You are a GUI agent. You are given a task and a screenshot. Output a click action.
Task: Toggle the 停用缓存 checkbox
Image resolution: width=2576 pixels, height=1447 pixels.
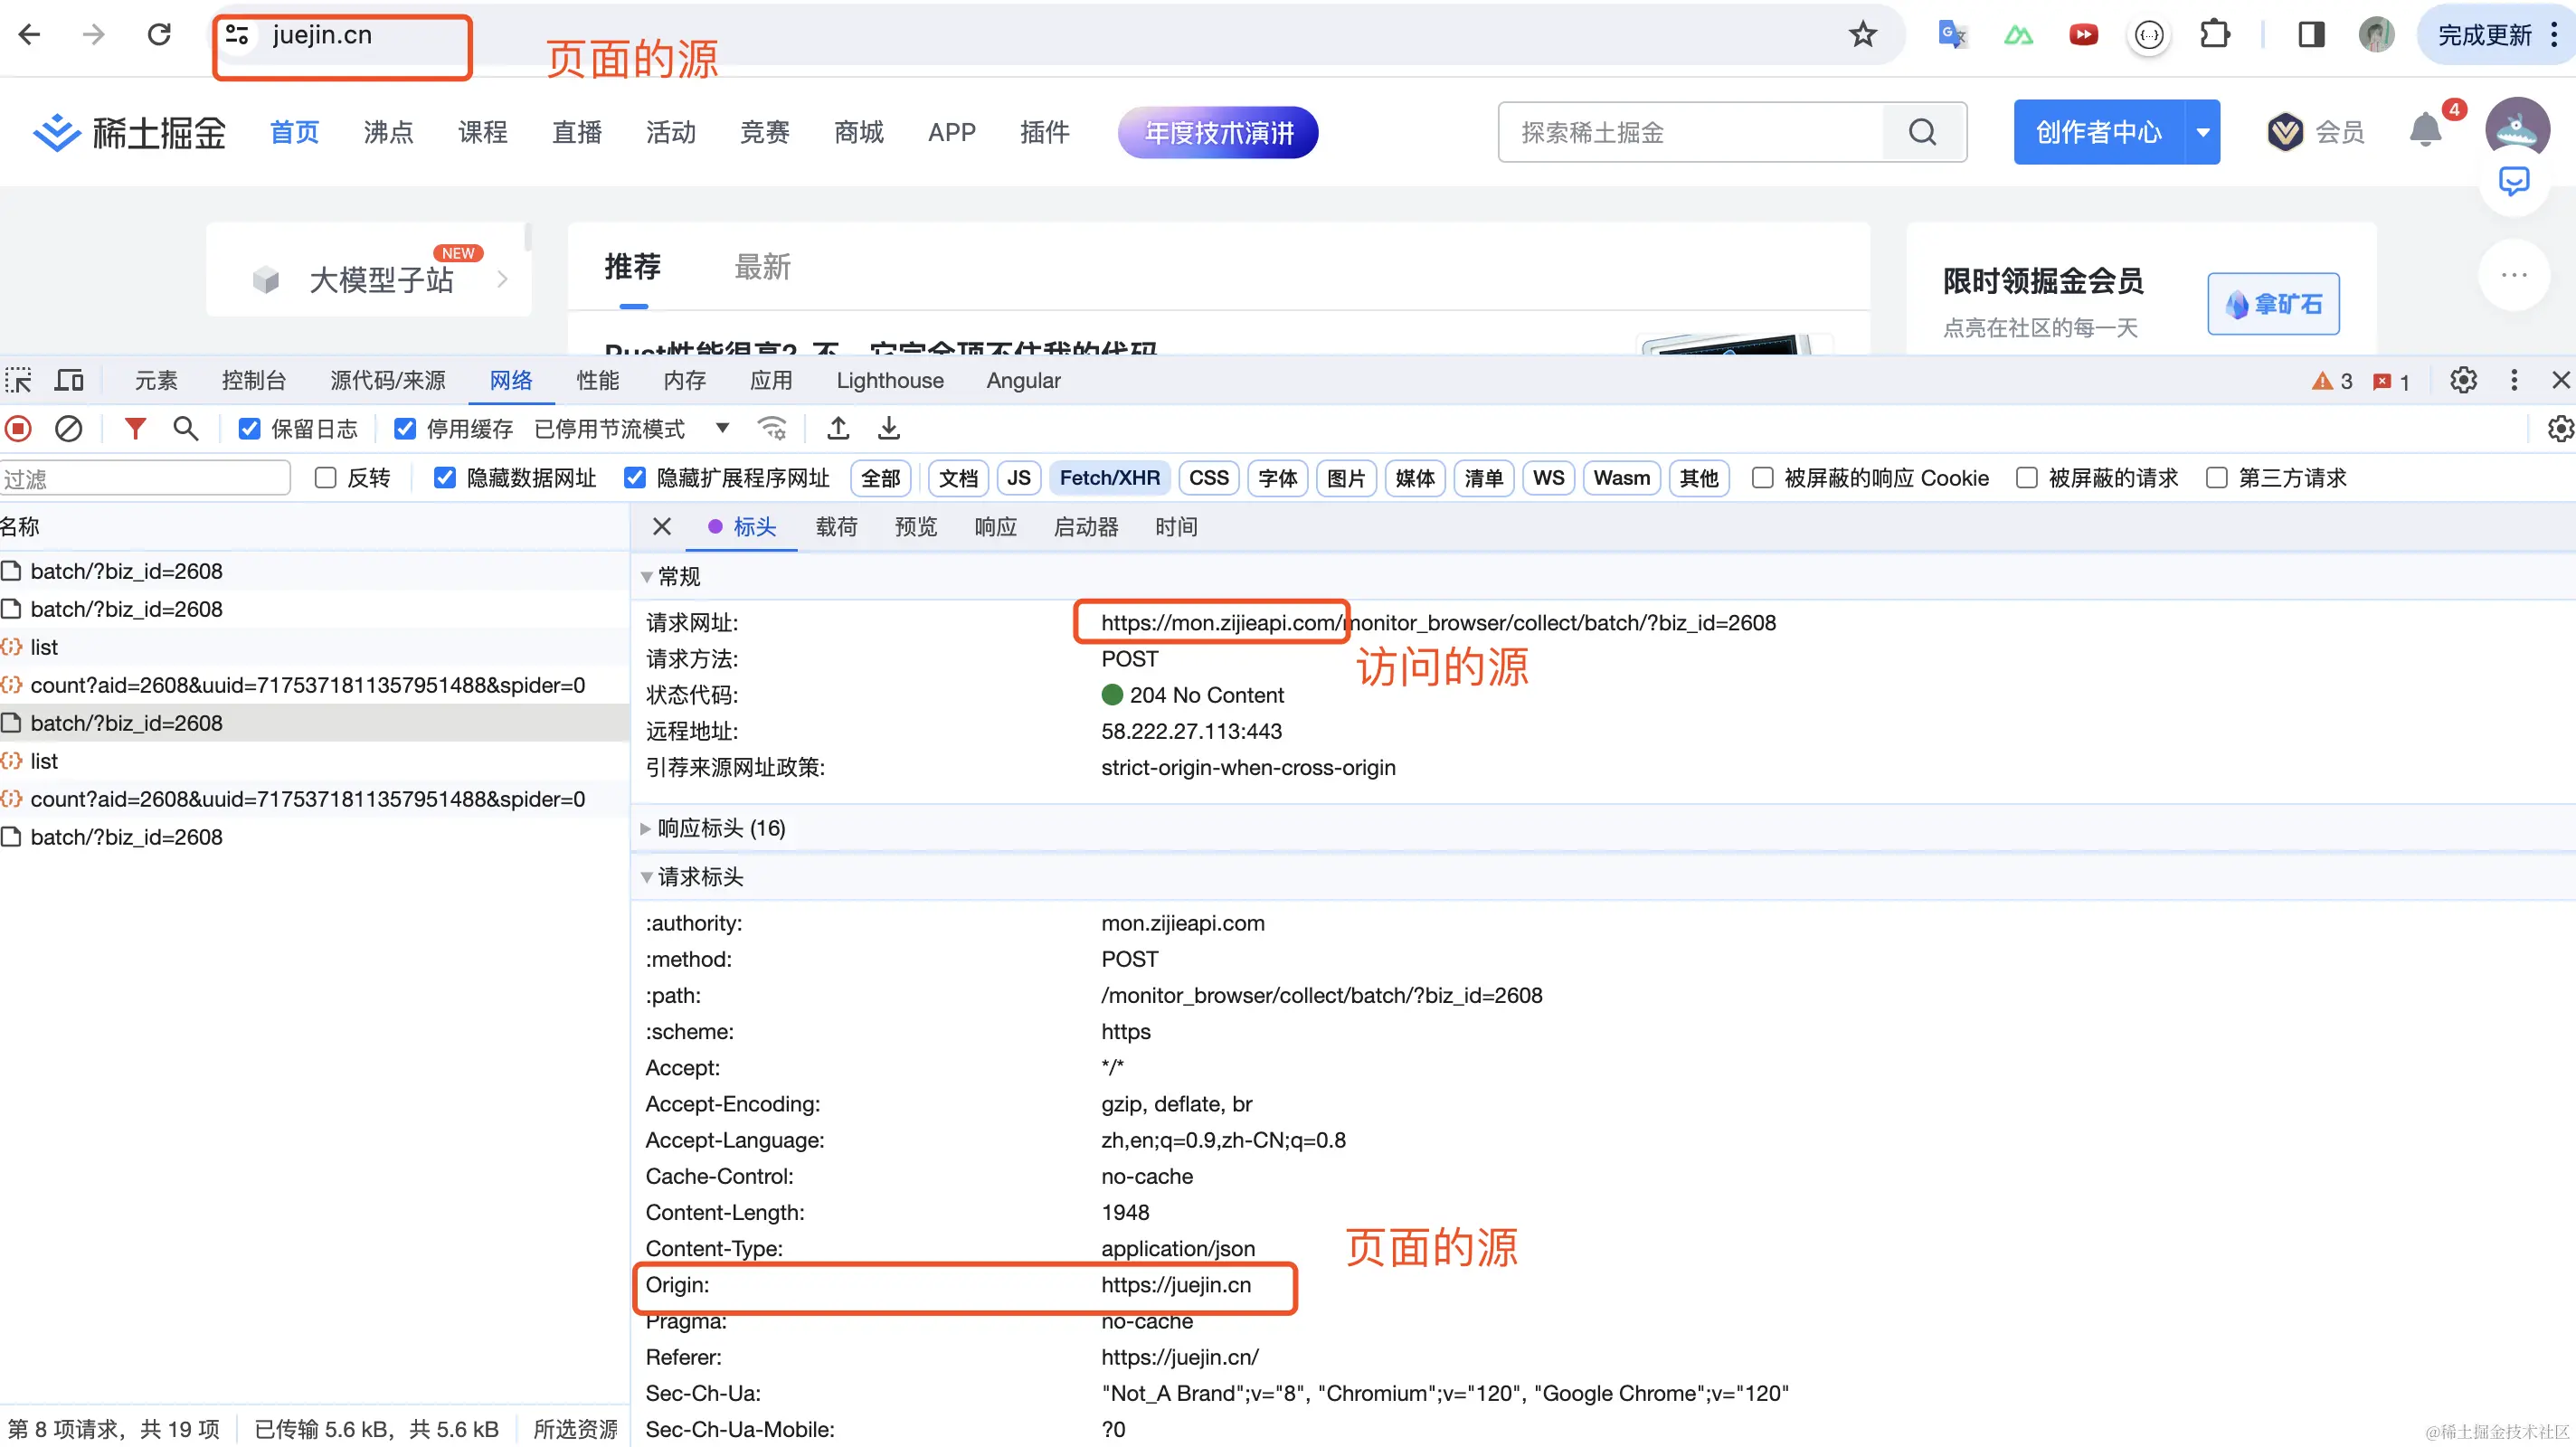pyautogui.click(x=404, y=429)
